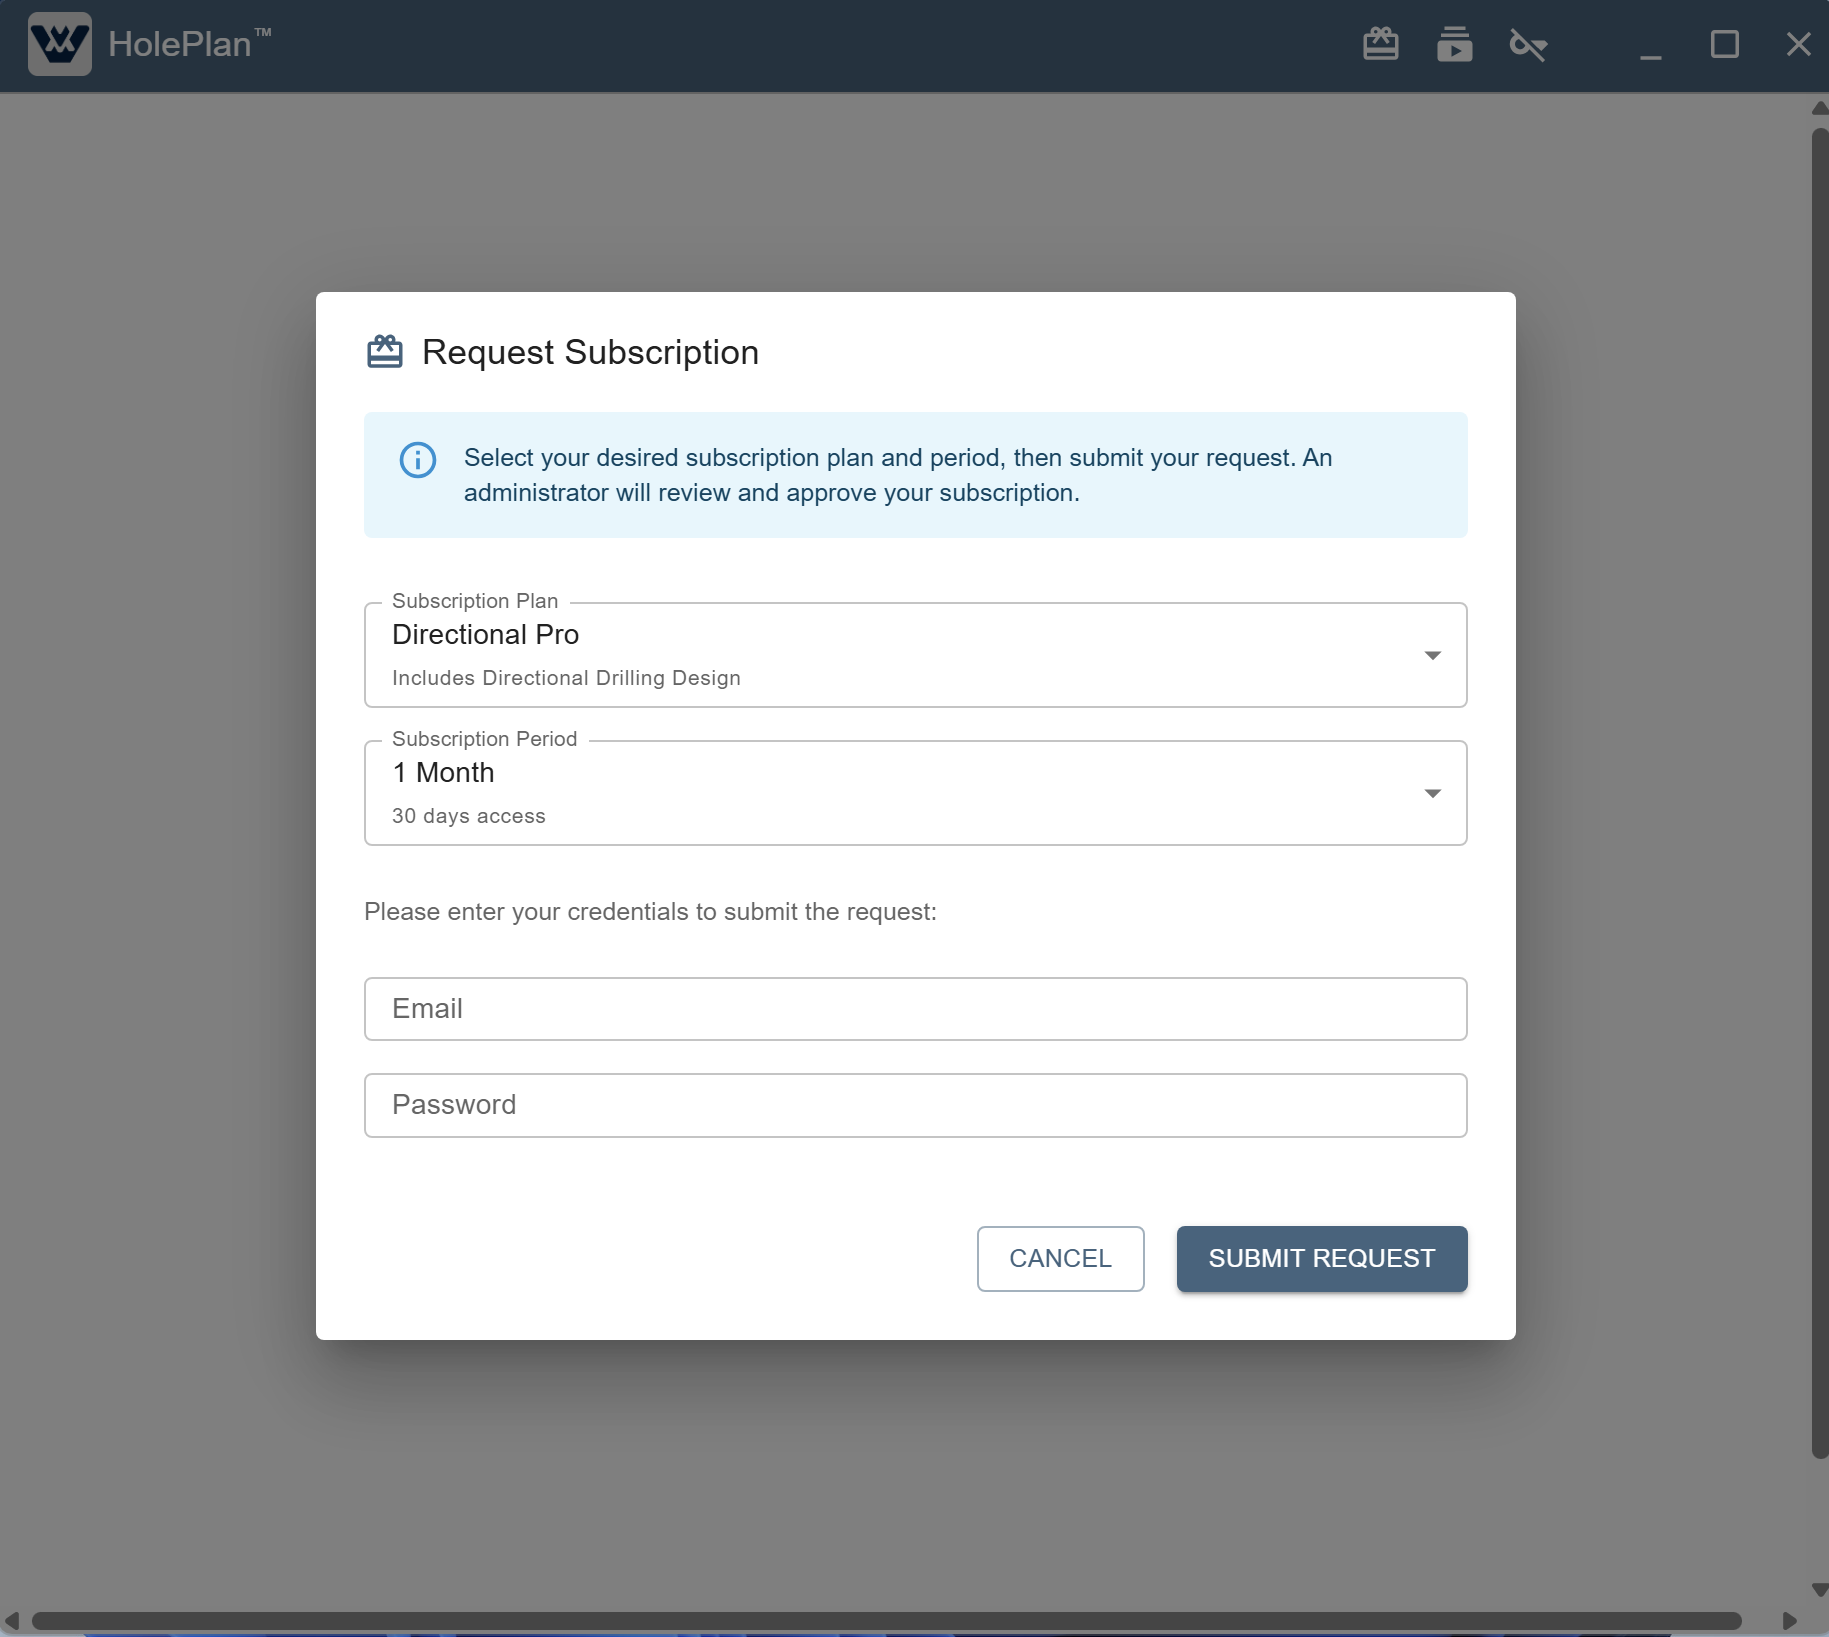Click the info icon in blue banner

(x=418, y=460)
